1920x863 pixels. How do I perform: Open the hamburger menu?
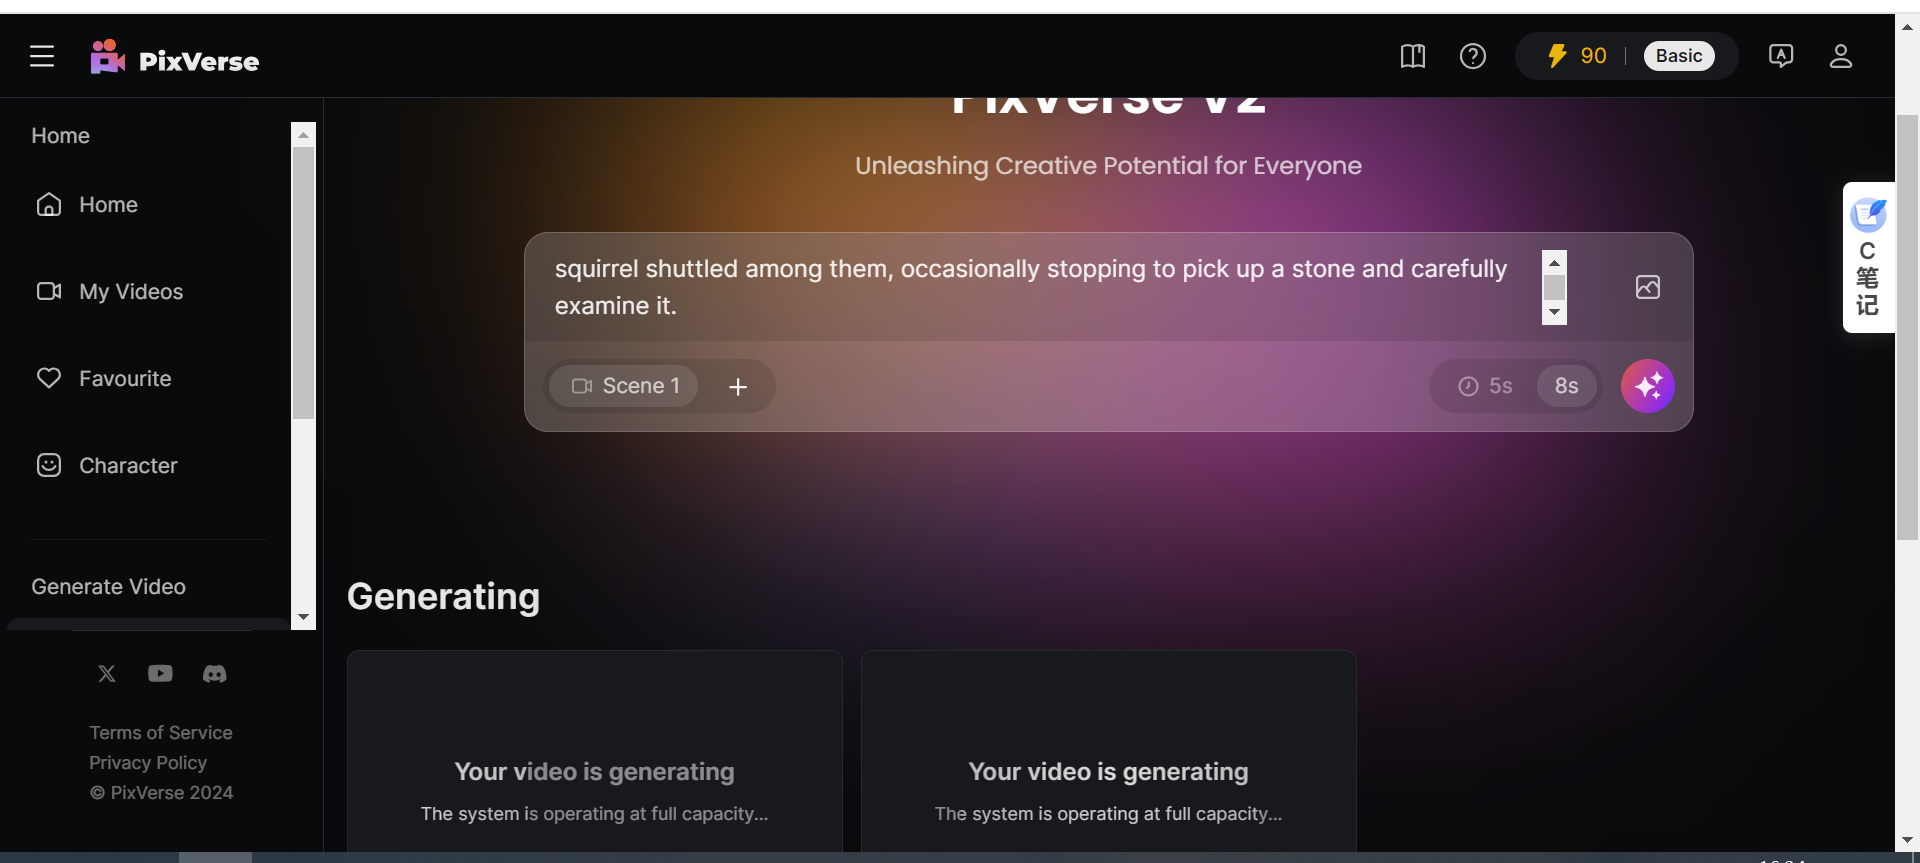click(42, 56)
